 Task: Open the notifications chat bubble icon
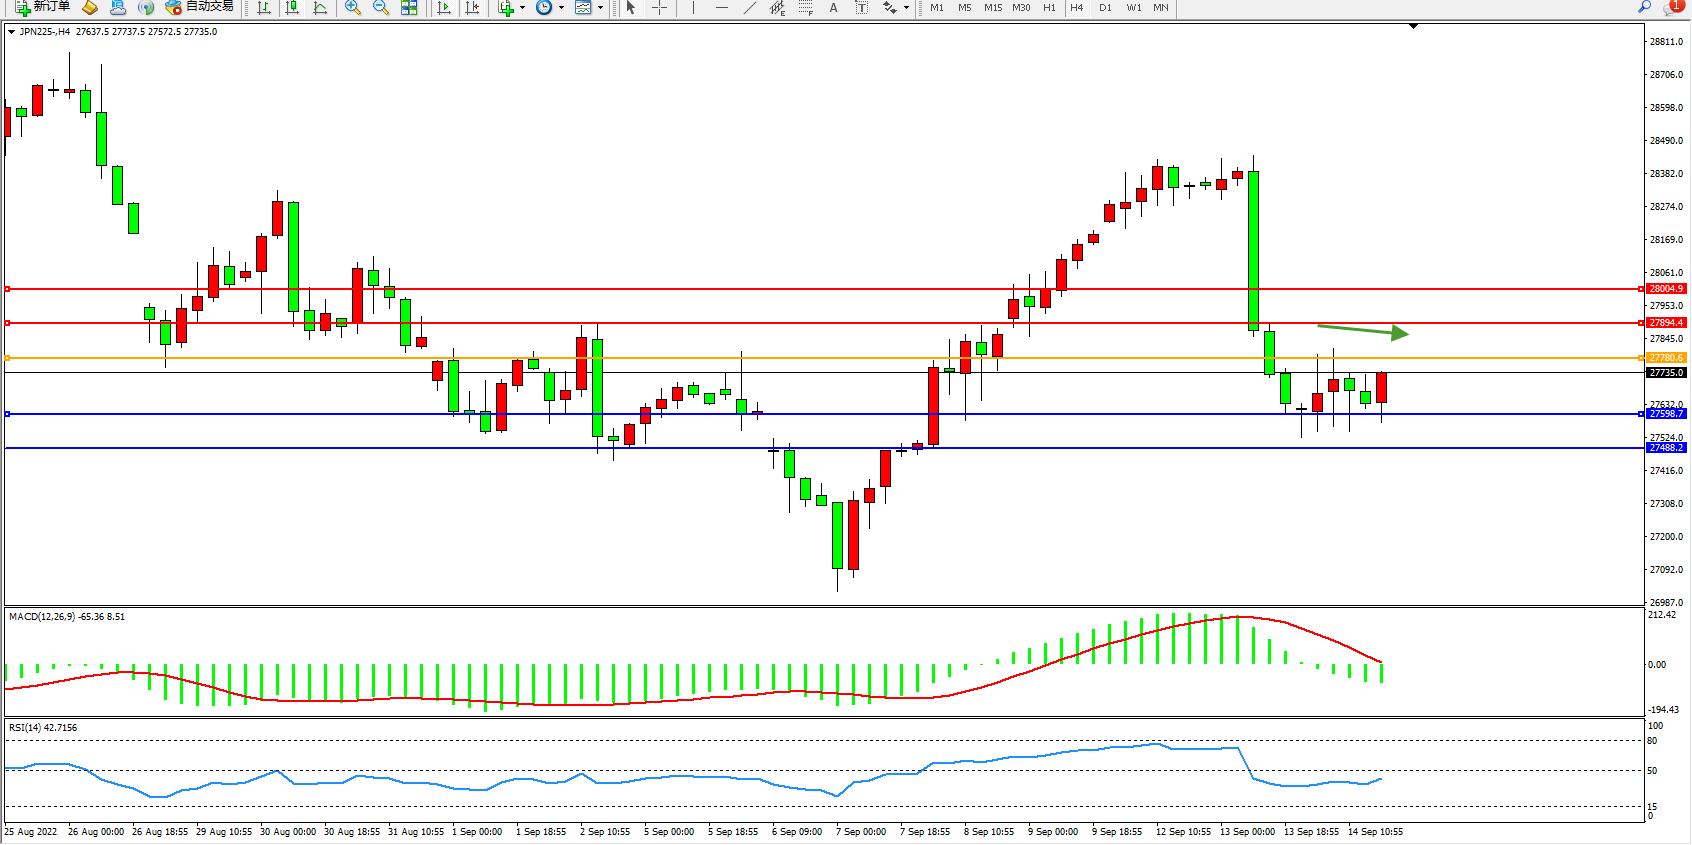[x=1672, y=7]
